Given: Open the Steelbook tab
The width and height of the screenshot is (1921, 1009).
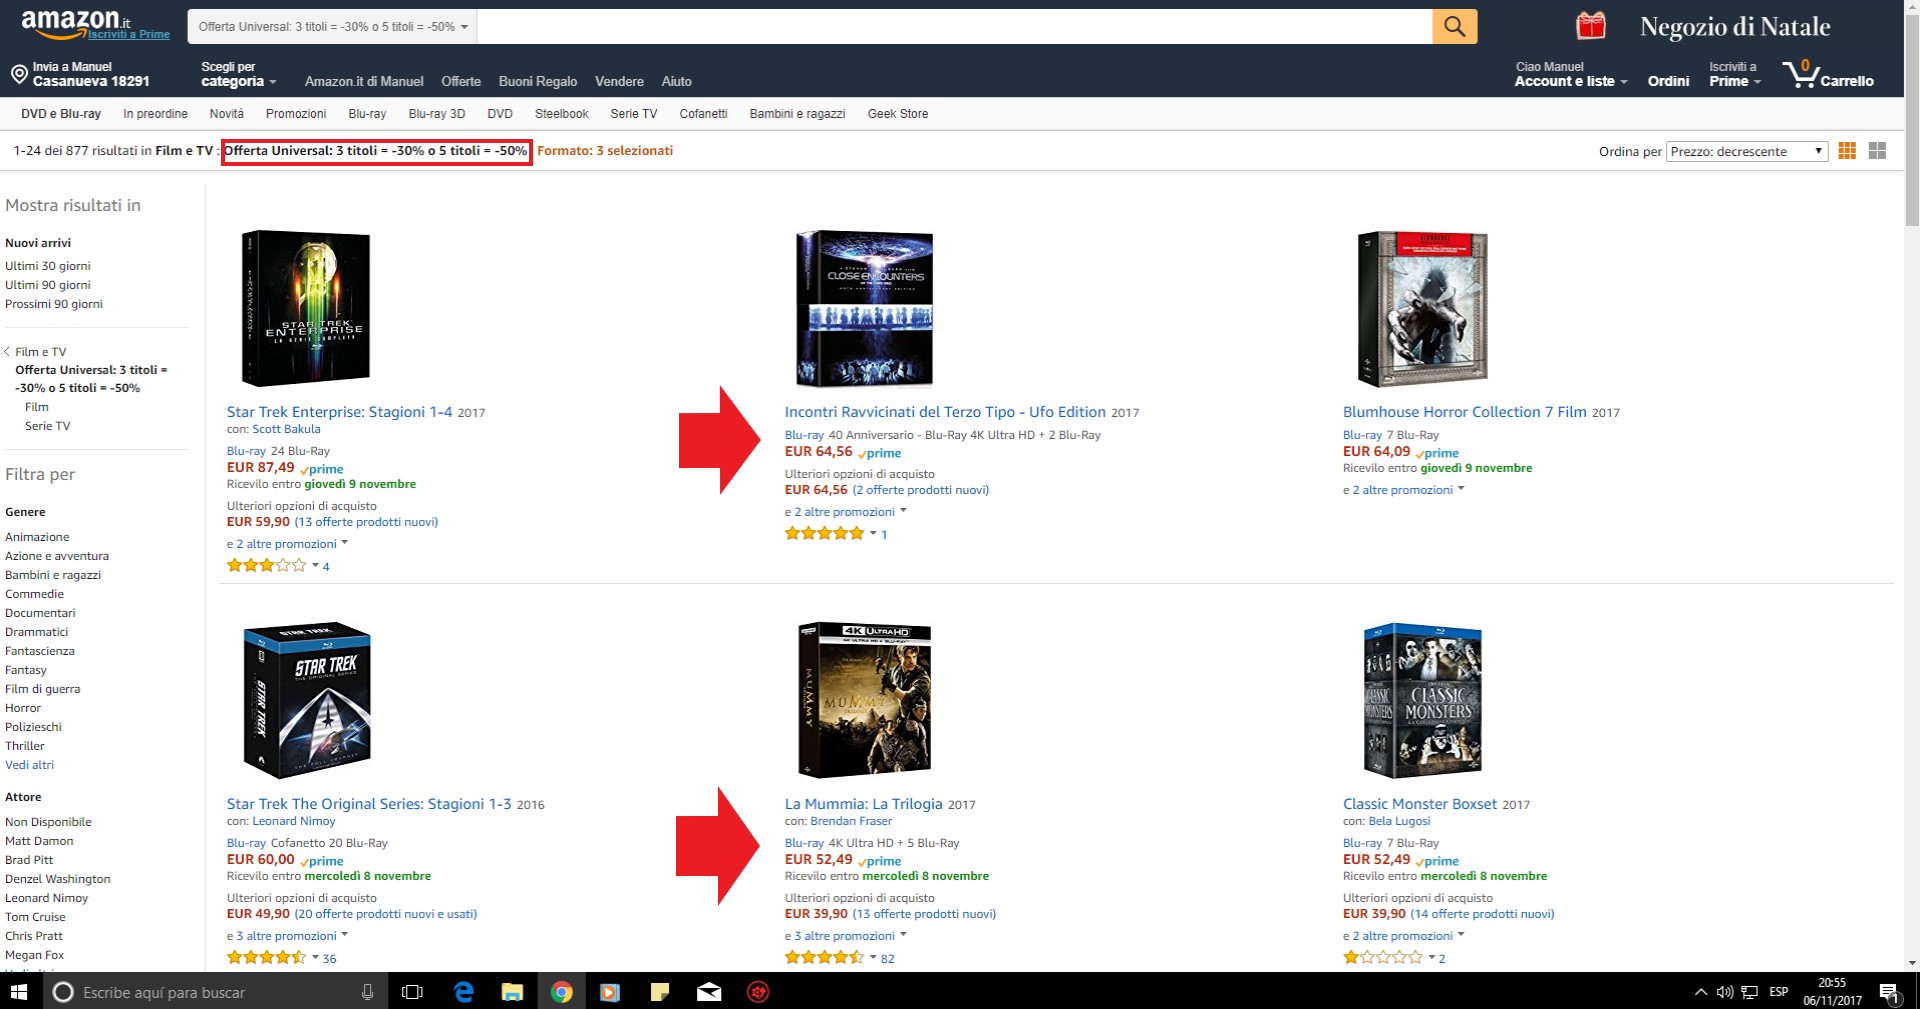Looking at the screenshot, I should pyautogui.click(x=561, y=114).
